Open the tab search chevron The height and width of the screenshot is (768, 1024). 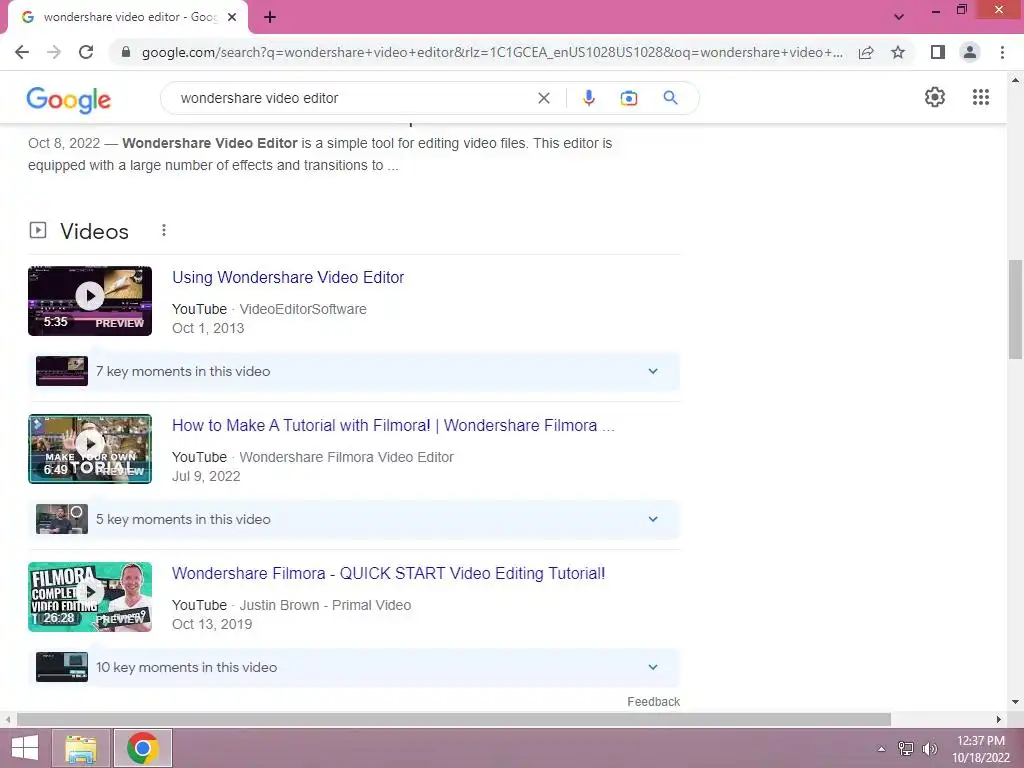pos(899,17)
